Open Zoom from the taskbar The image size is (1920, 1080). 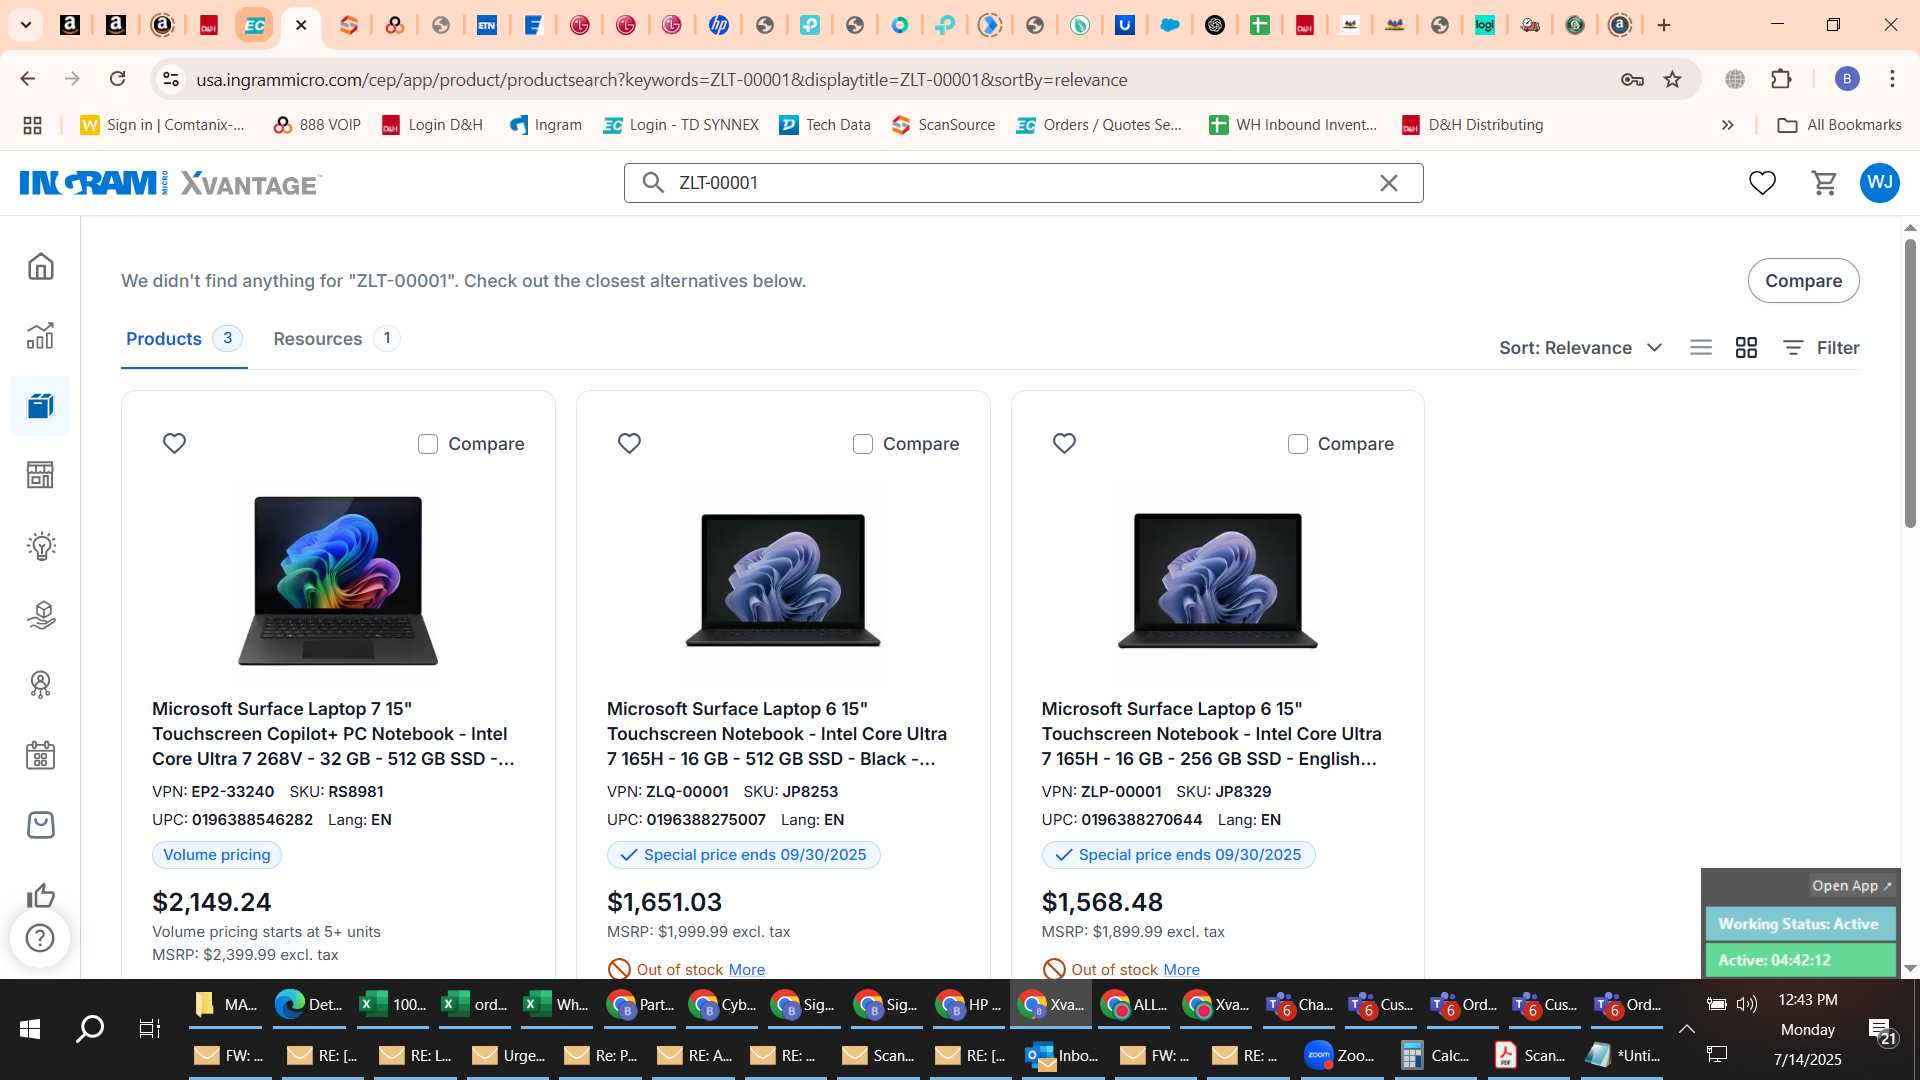click(1340, 1056)
